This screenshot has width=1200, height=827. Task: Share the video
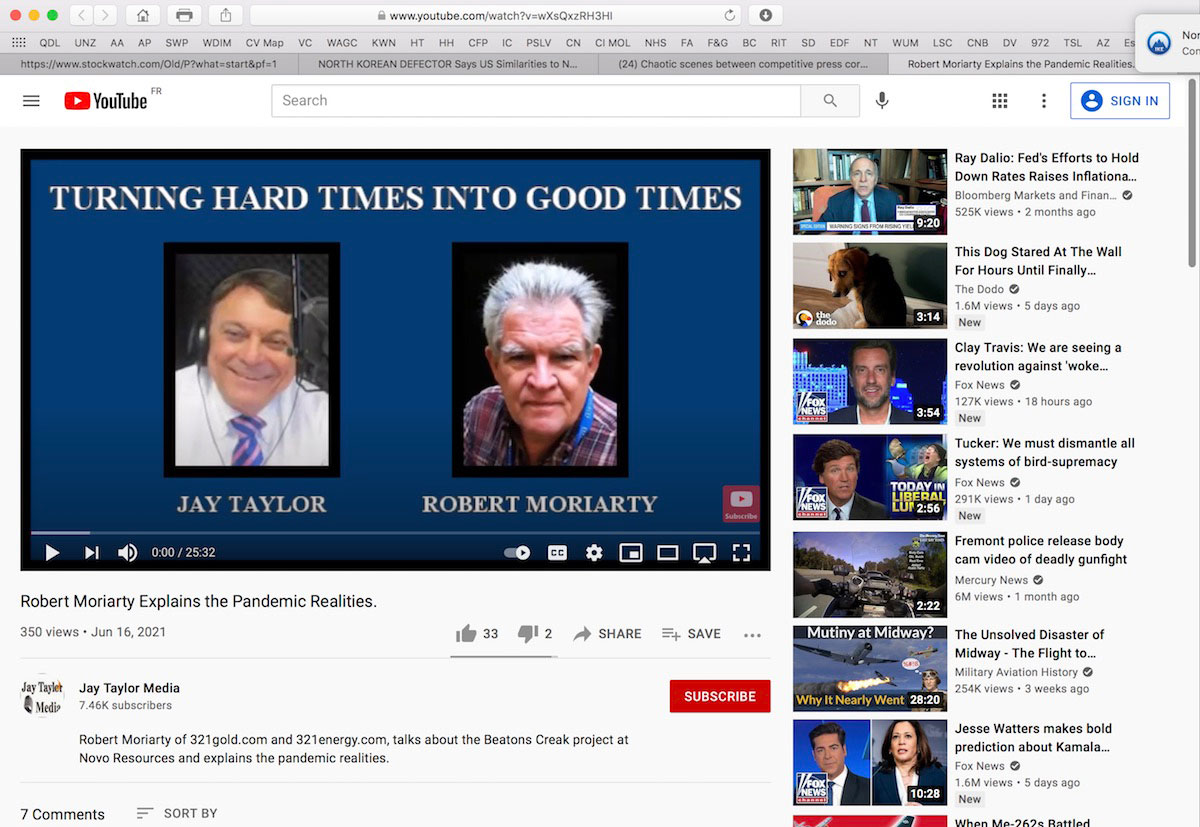(x=607, y=634)
